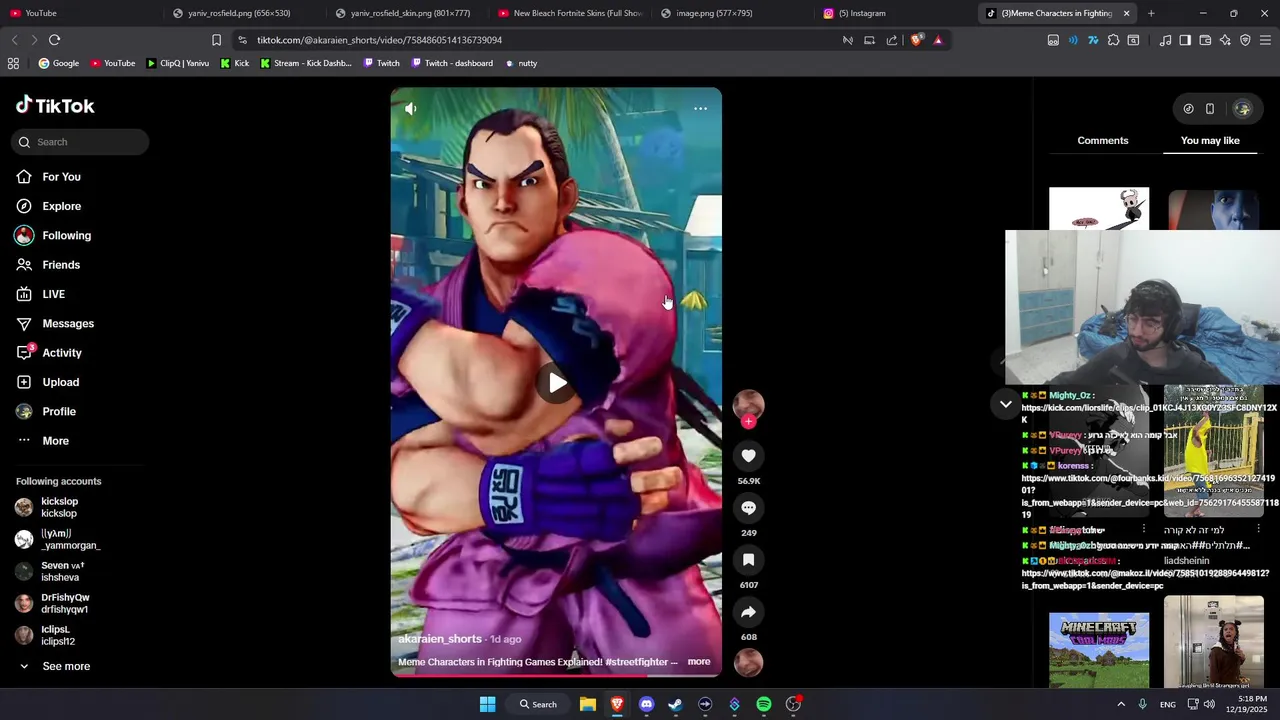Open Brave Shields lion icon
The width and height of the screenshot is (1280, 720).
point(916,40)
